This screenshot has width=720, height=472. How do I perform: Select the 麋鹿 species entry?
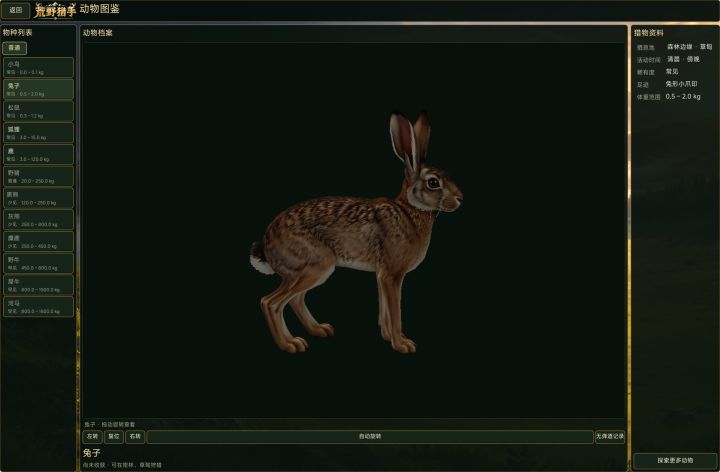coord(39,242)
